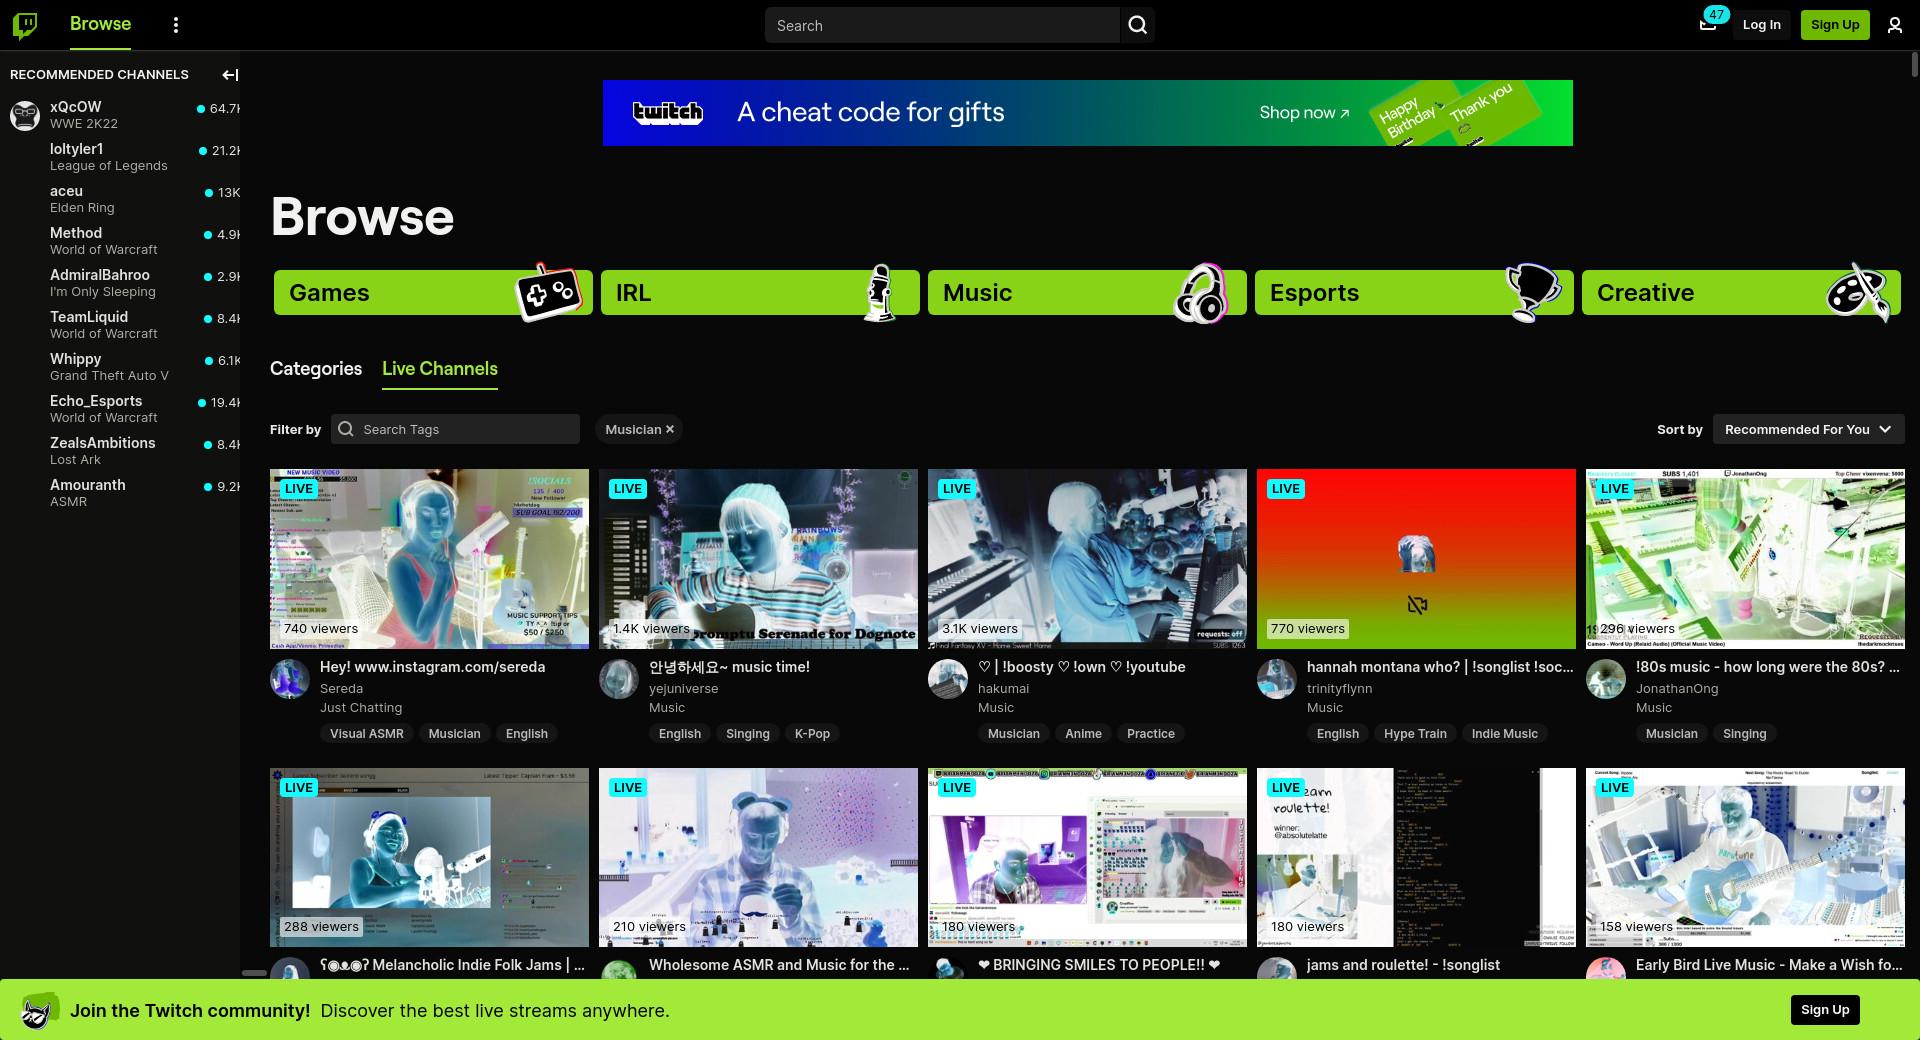Switch to the Categories tab
This screenshot has width=1920, height=1040.
point(316,368)
